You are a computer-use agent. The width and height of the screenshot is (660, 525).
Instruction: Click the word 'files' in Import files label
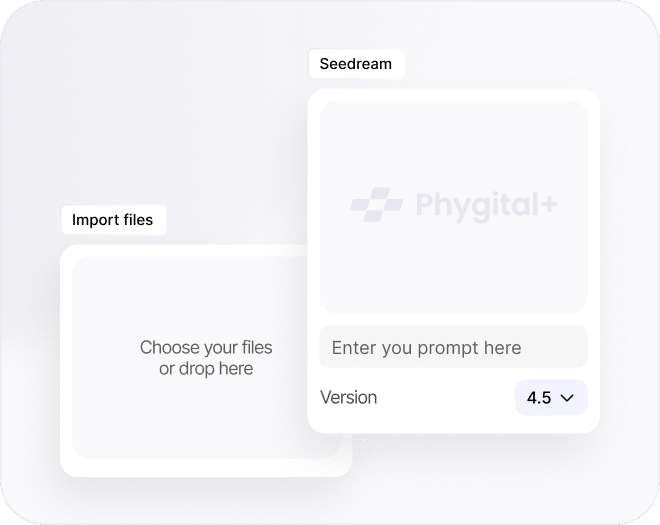[x=136, y=220]
